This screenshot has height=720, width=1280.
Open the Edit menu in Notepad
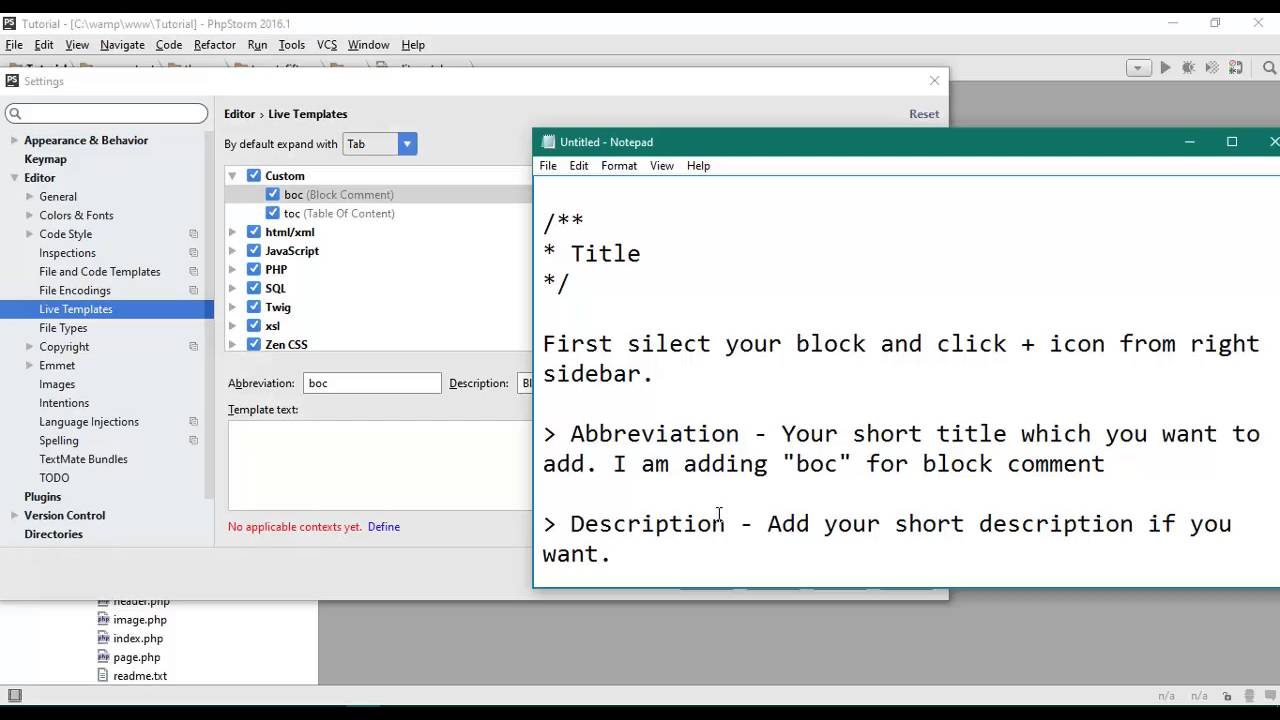tap(579, 166)
